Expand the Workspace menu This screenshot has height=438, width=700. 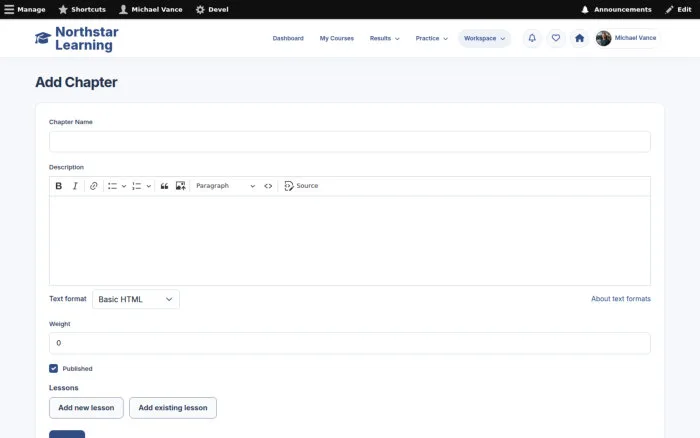[484, 38]
